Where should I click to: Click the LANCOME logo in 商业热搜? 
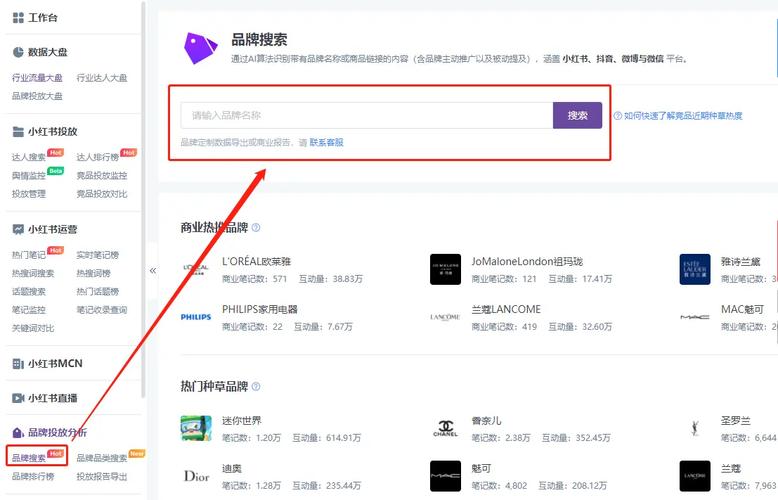tap(445, 316)
